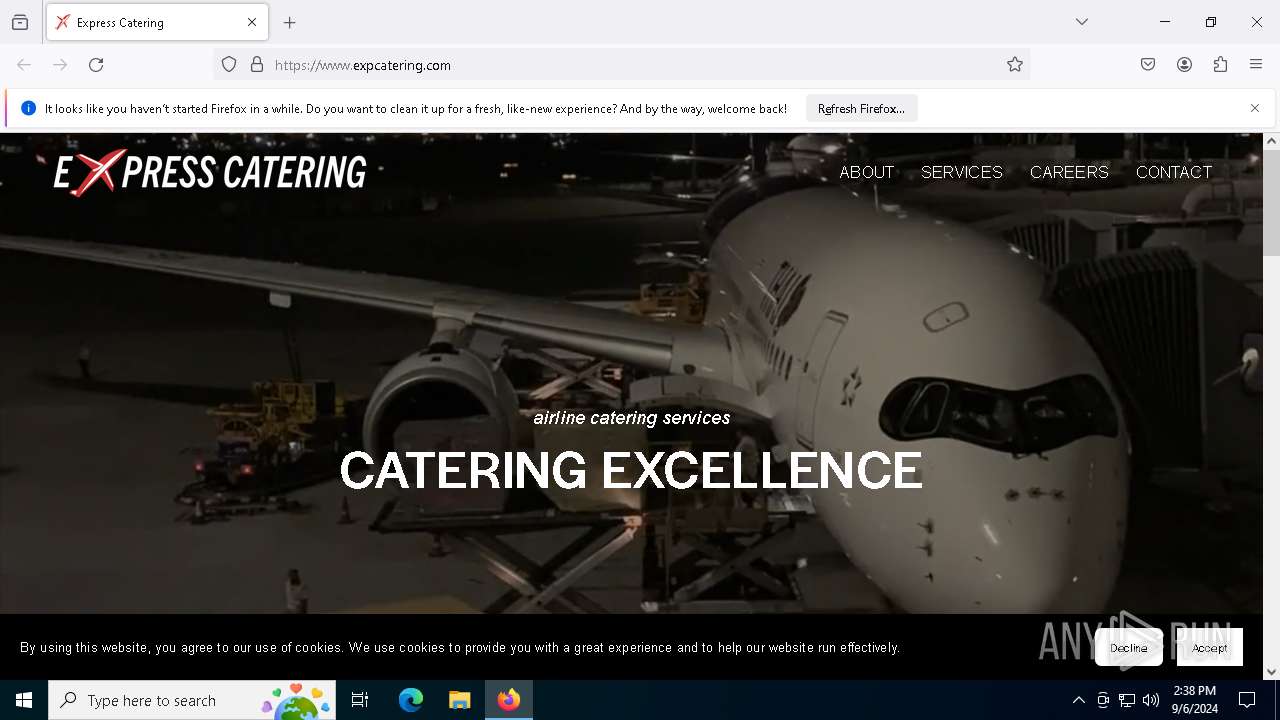The height and width of the screenshot is (720, 1280).
Task: Open the CONTACT navigation menu
Action: pos(1174,172)
